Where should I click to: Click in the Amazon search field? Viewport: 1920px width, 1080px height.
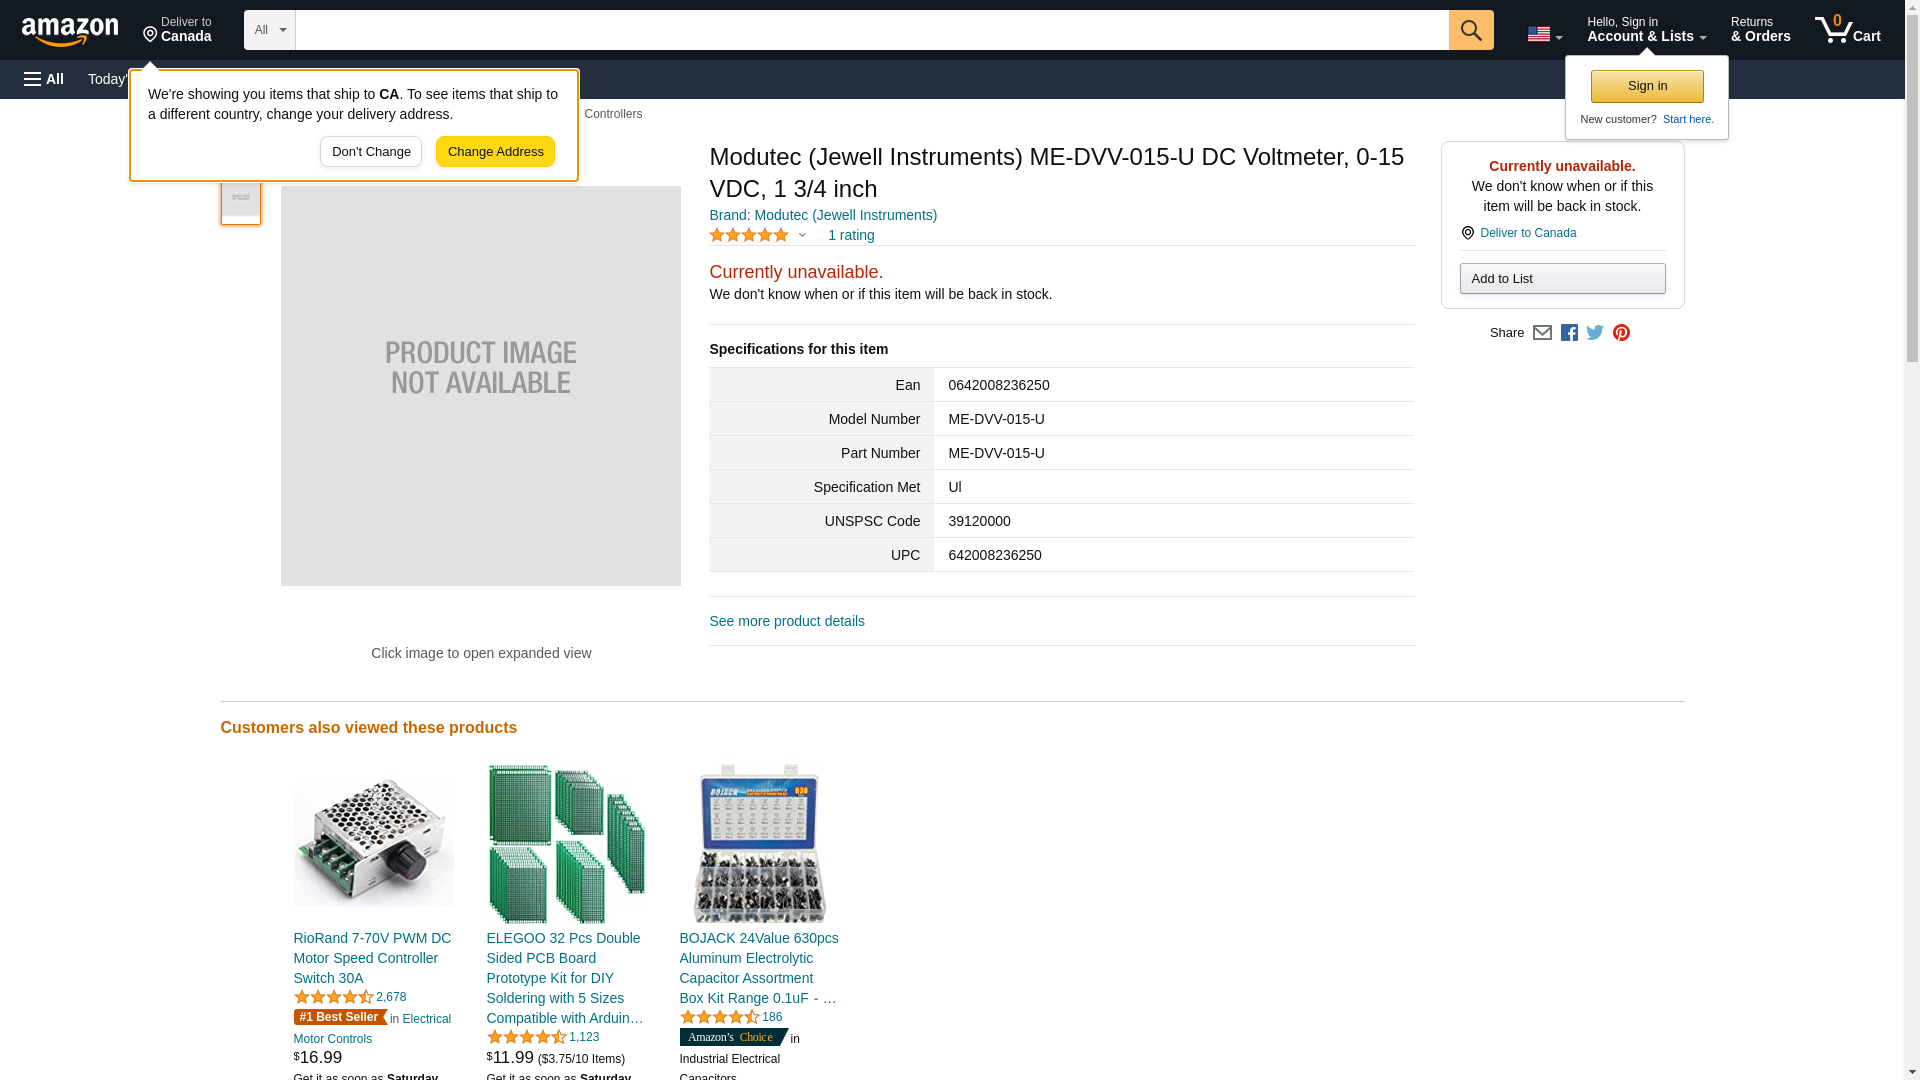870,30
